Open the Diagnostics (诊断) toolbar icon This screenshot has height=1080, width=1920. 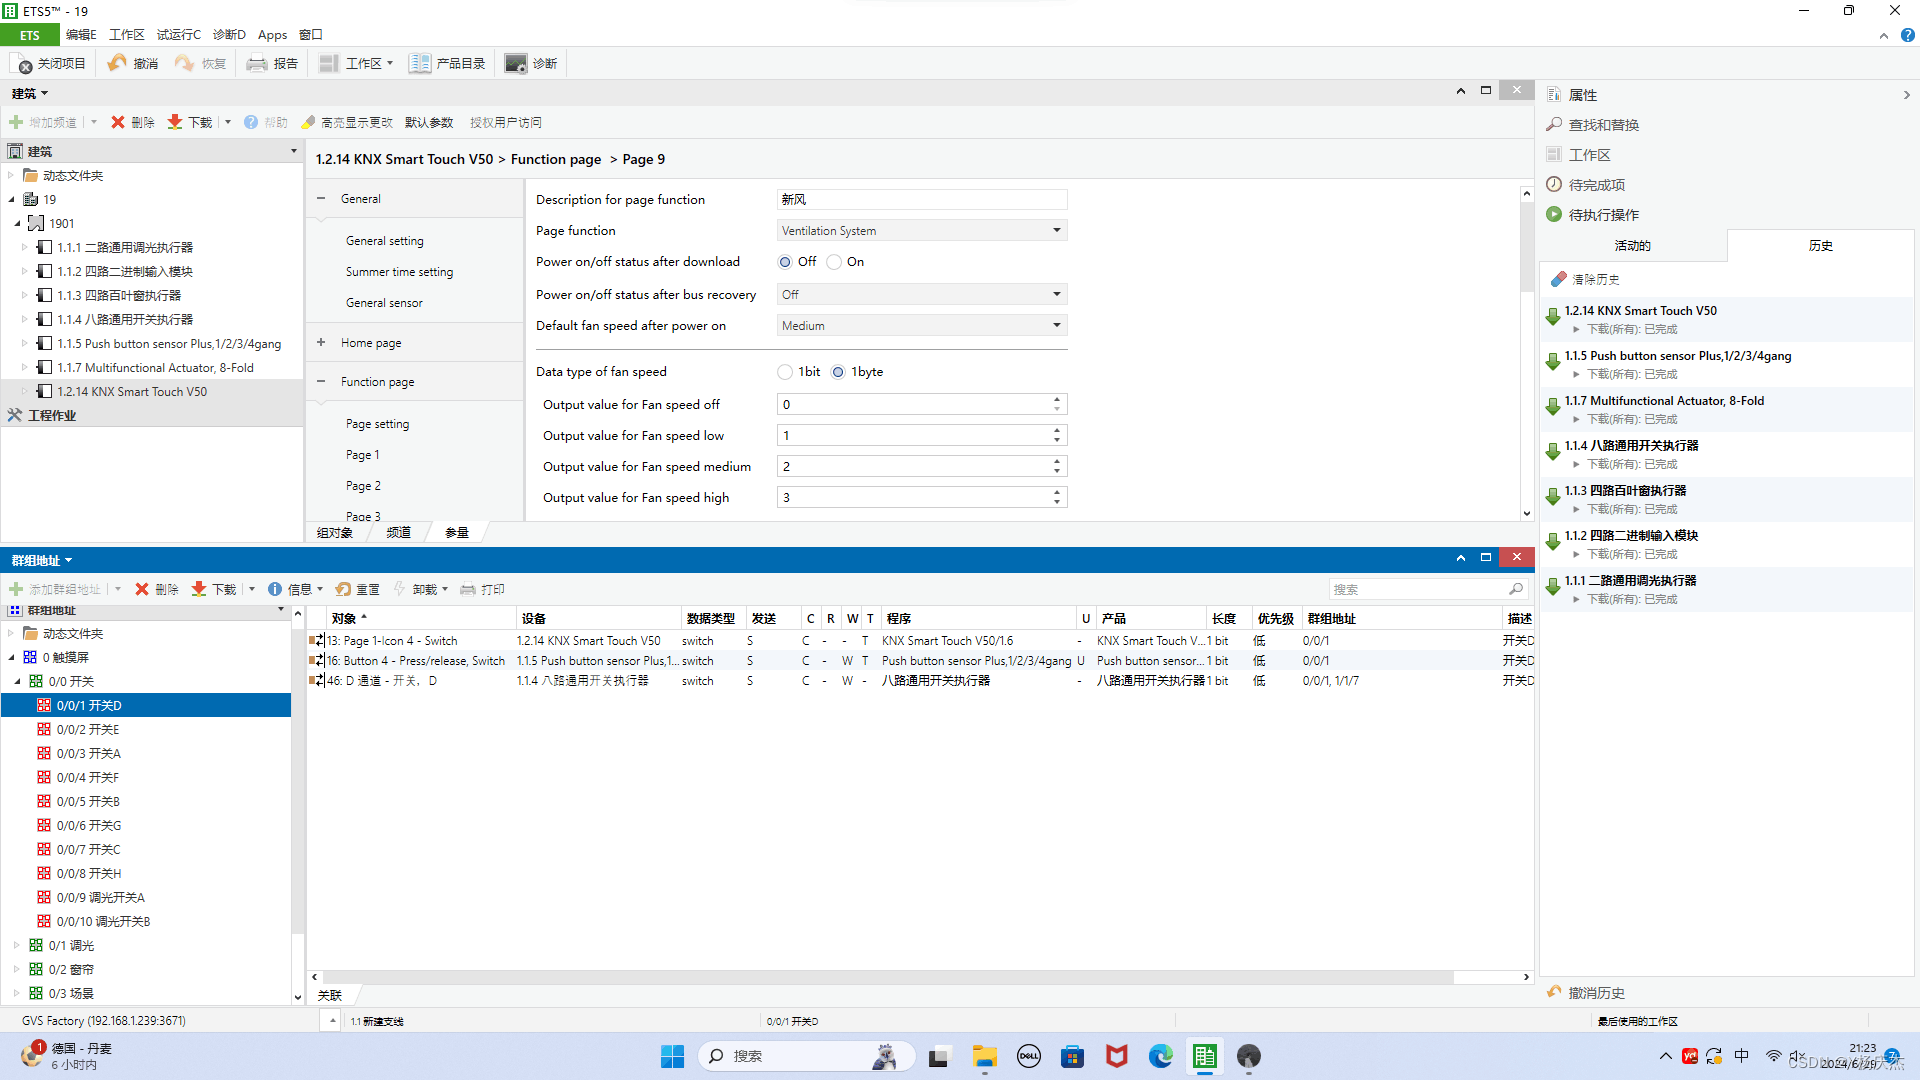tap(515, 64)
